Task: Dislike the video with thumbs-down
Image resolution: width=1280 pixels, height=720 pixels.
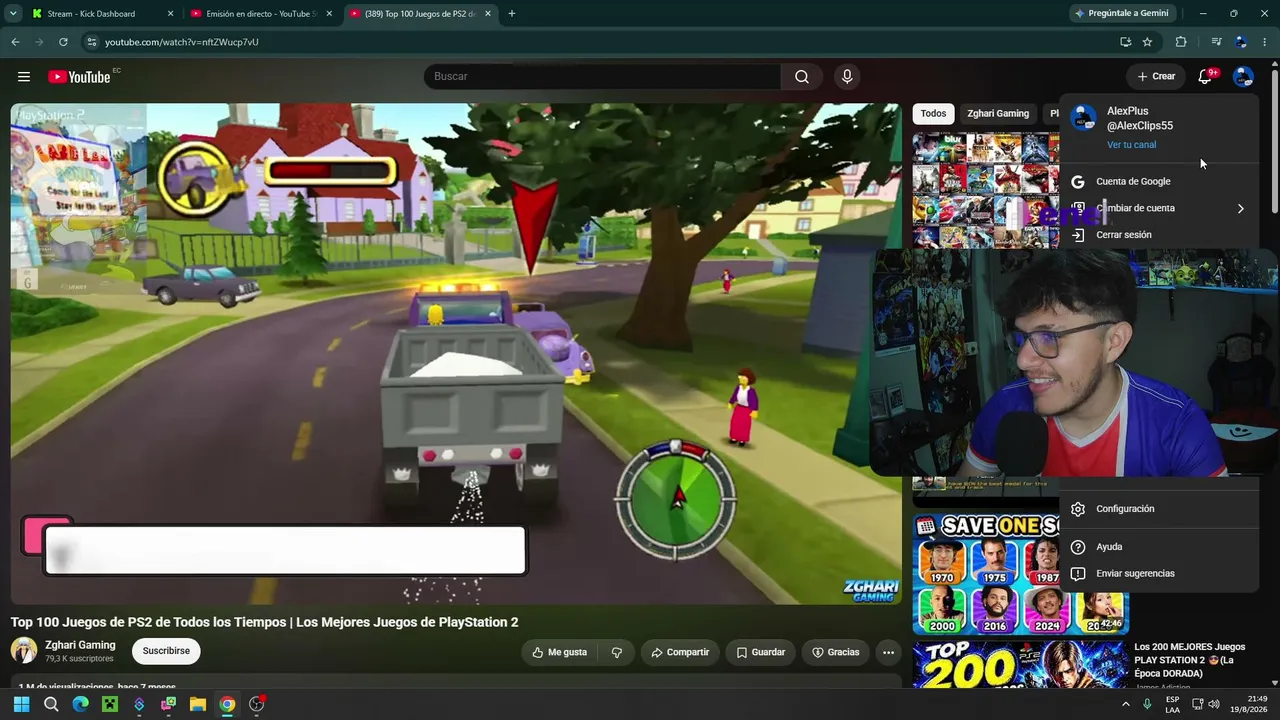Action: tap(616, 652)
